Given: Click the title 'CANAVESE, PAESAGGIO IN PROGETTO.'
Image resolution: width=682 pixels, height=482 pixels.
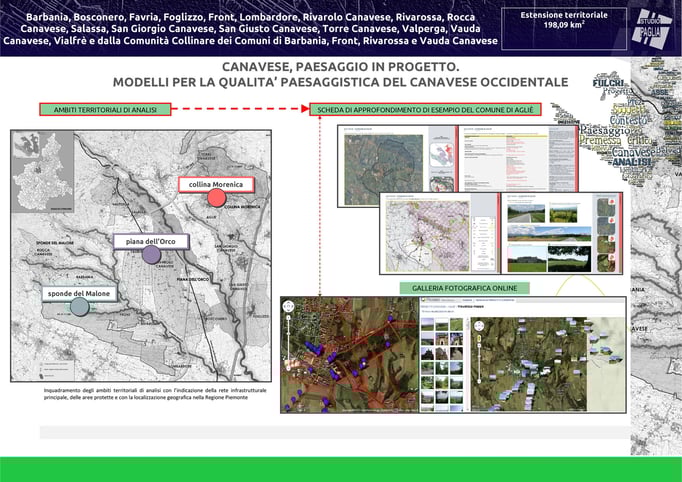Looking at the screenshot, I should point(341,67).
